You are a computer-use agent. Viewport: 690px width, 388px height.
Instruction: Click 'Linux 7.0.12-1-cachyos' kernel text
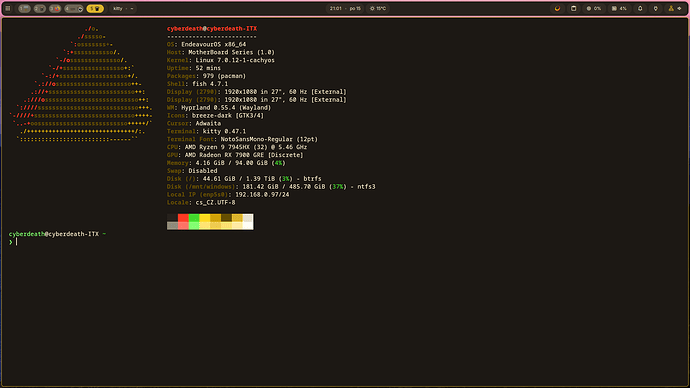click(235, 60)
